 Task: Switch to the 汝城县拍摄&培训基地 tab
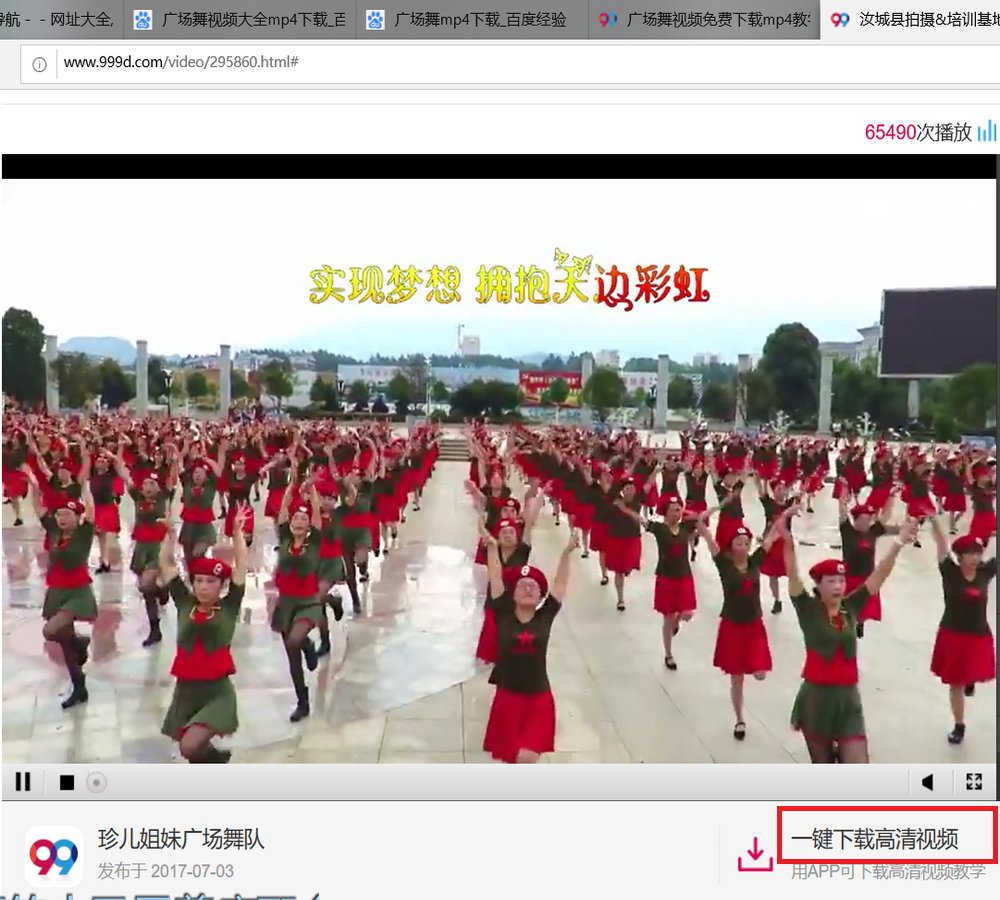point(920,19)
